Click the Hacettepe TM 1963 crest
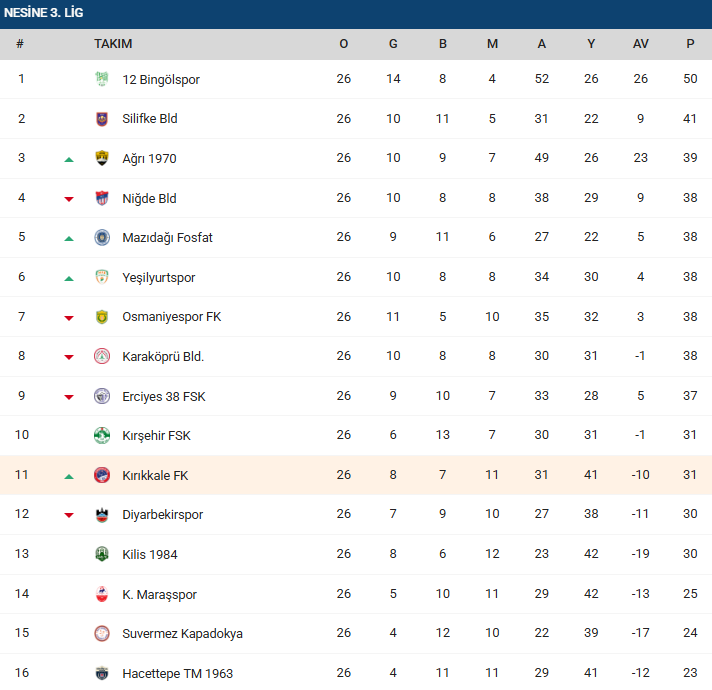 click(102, 674)
